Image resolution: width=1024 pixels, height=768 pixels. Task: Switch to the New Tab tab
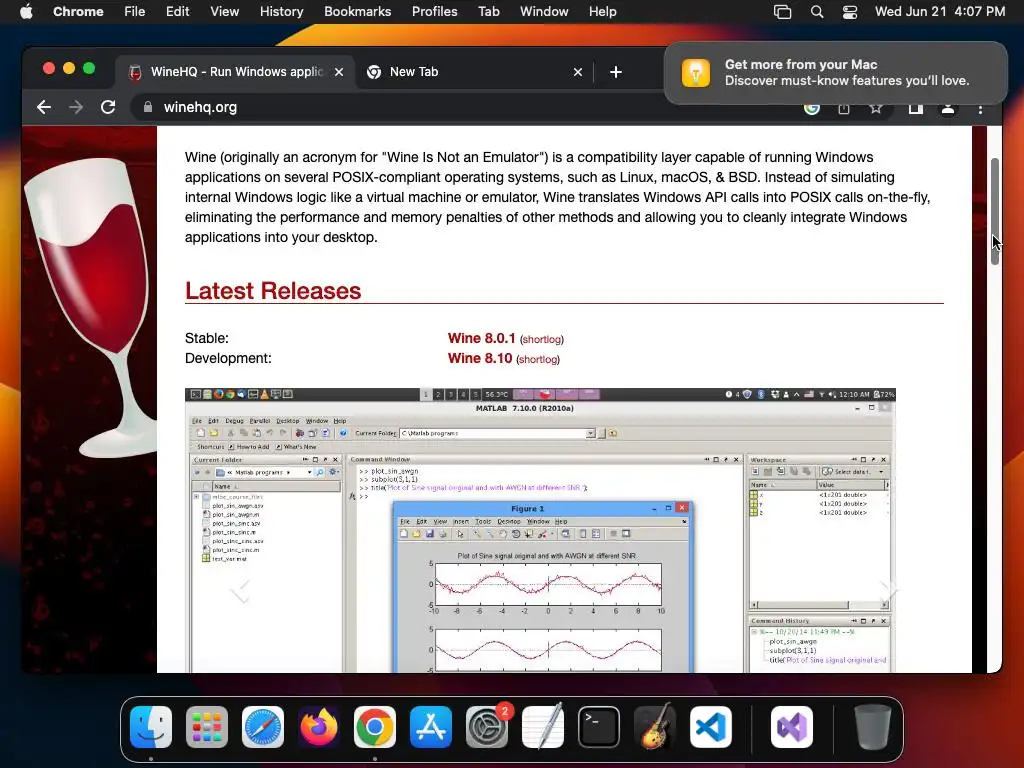(473, 72)
